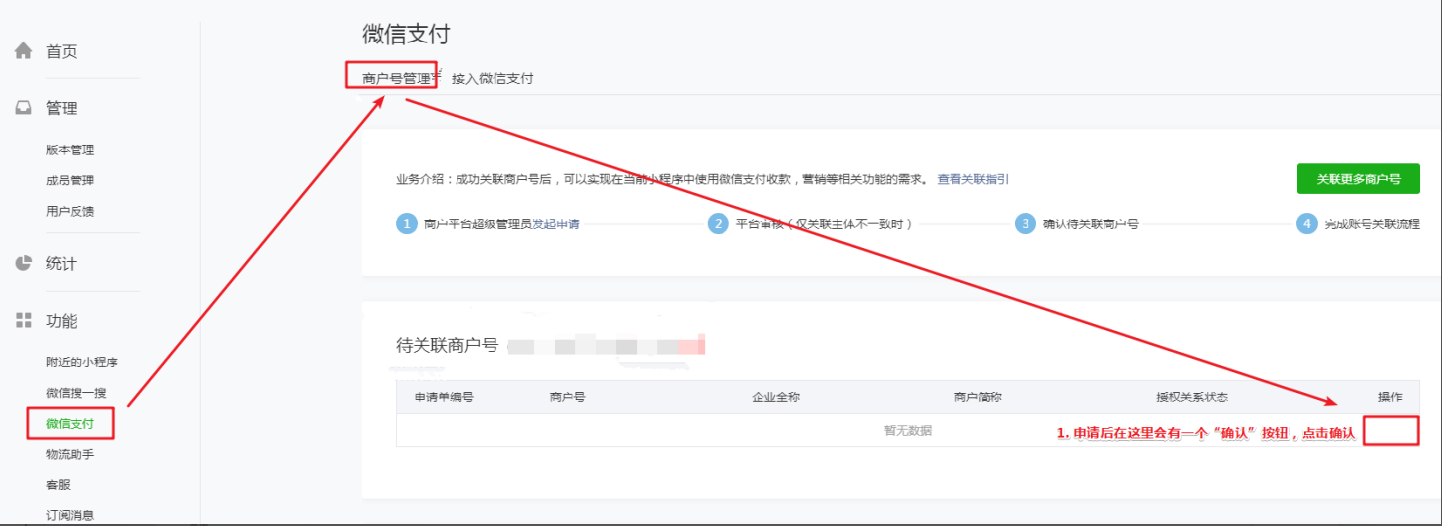Click the grid icon beside 功能
This screenshot has height=526, width=1442.
coord(23,321)
